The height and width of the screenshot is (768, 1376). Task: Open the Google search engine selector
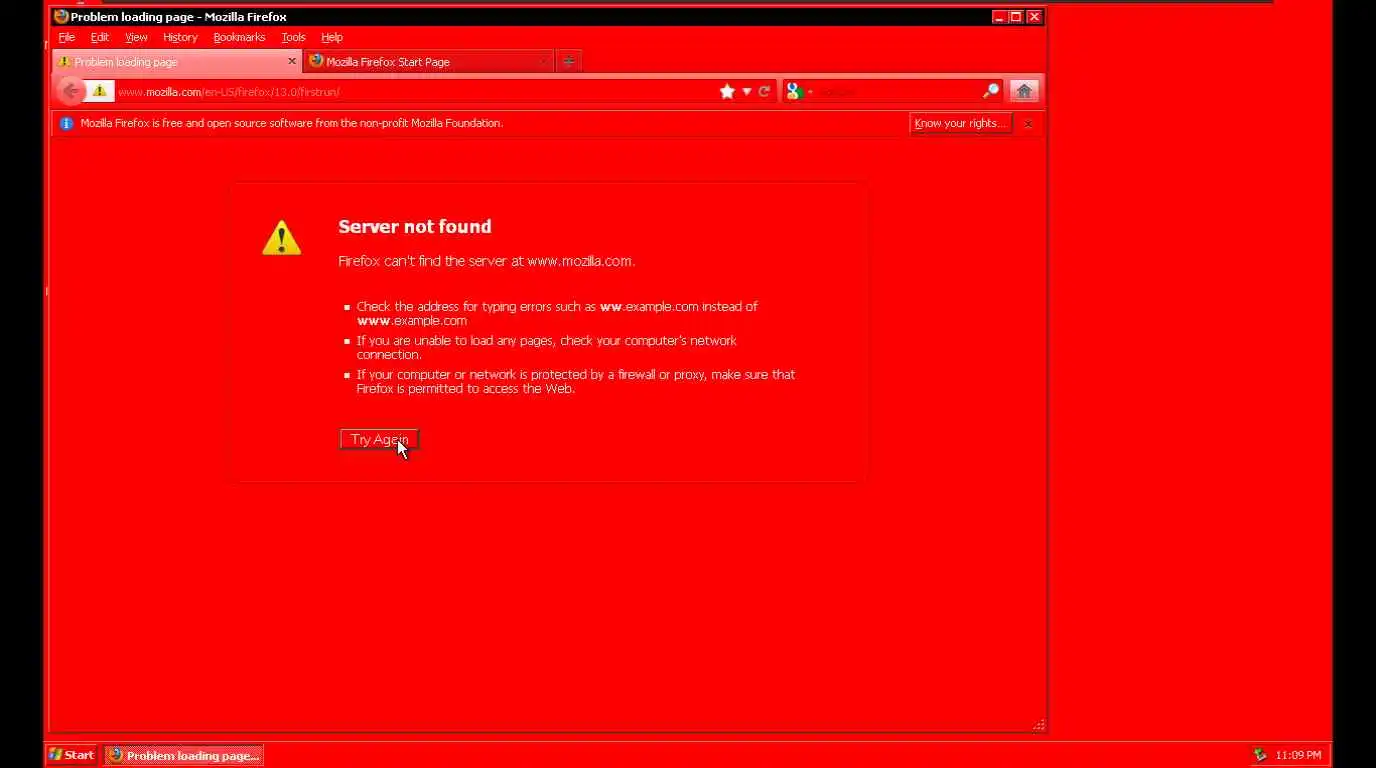(x=799, y=91)
